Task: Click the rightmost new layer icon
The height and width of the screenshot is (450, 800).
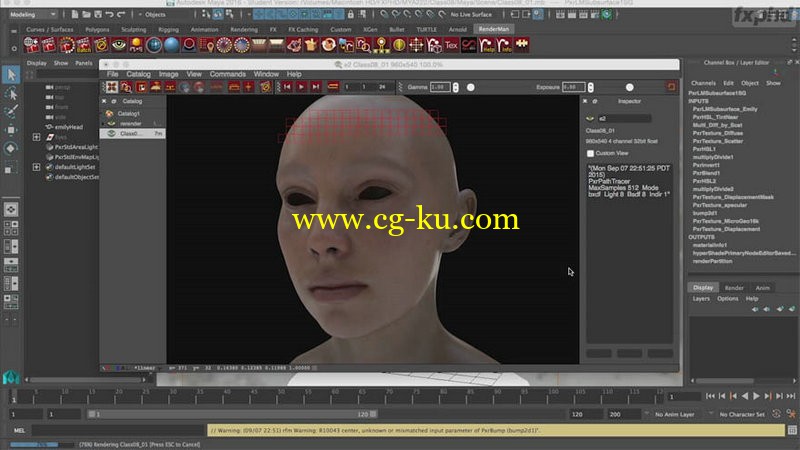Action: click(x=792, y=309)
